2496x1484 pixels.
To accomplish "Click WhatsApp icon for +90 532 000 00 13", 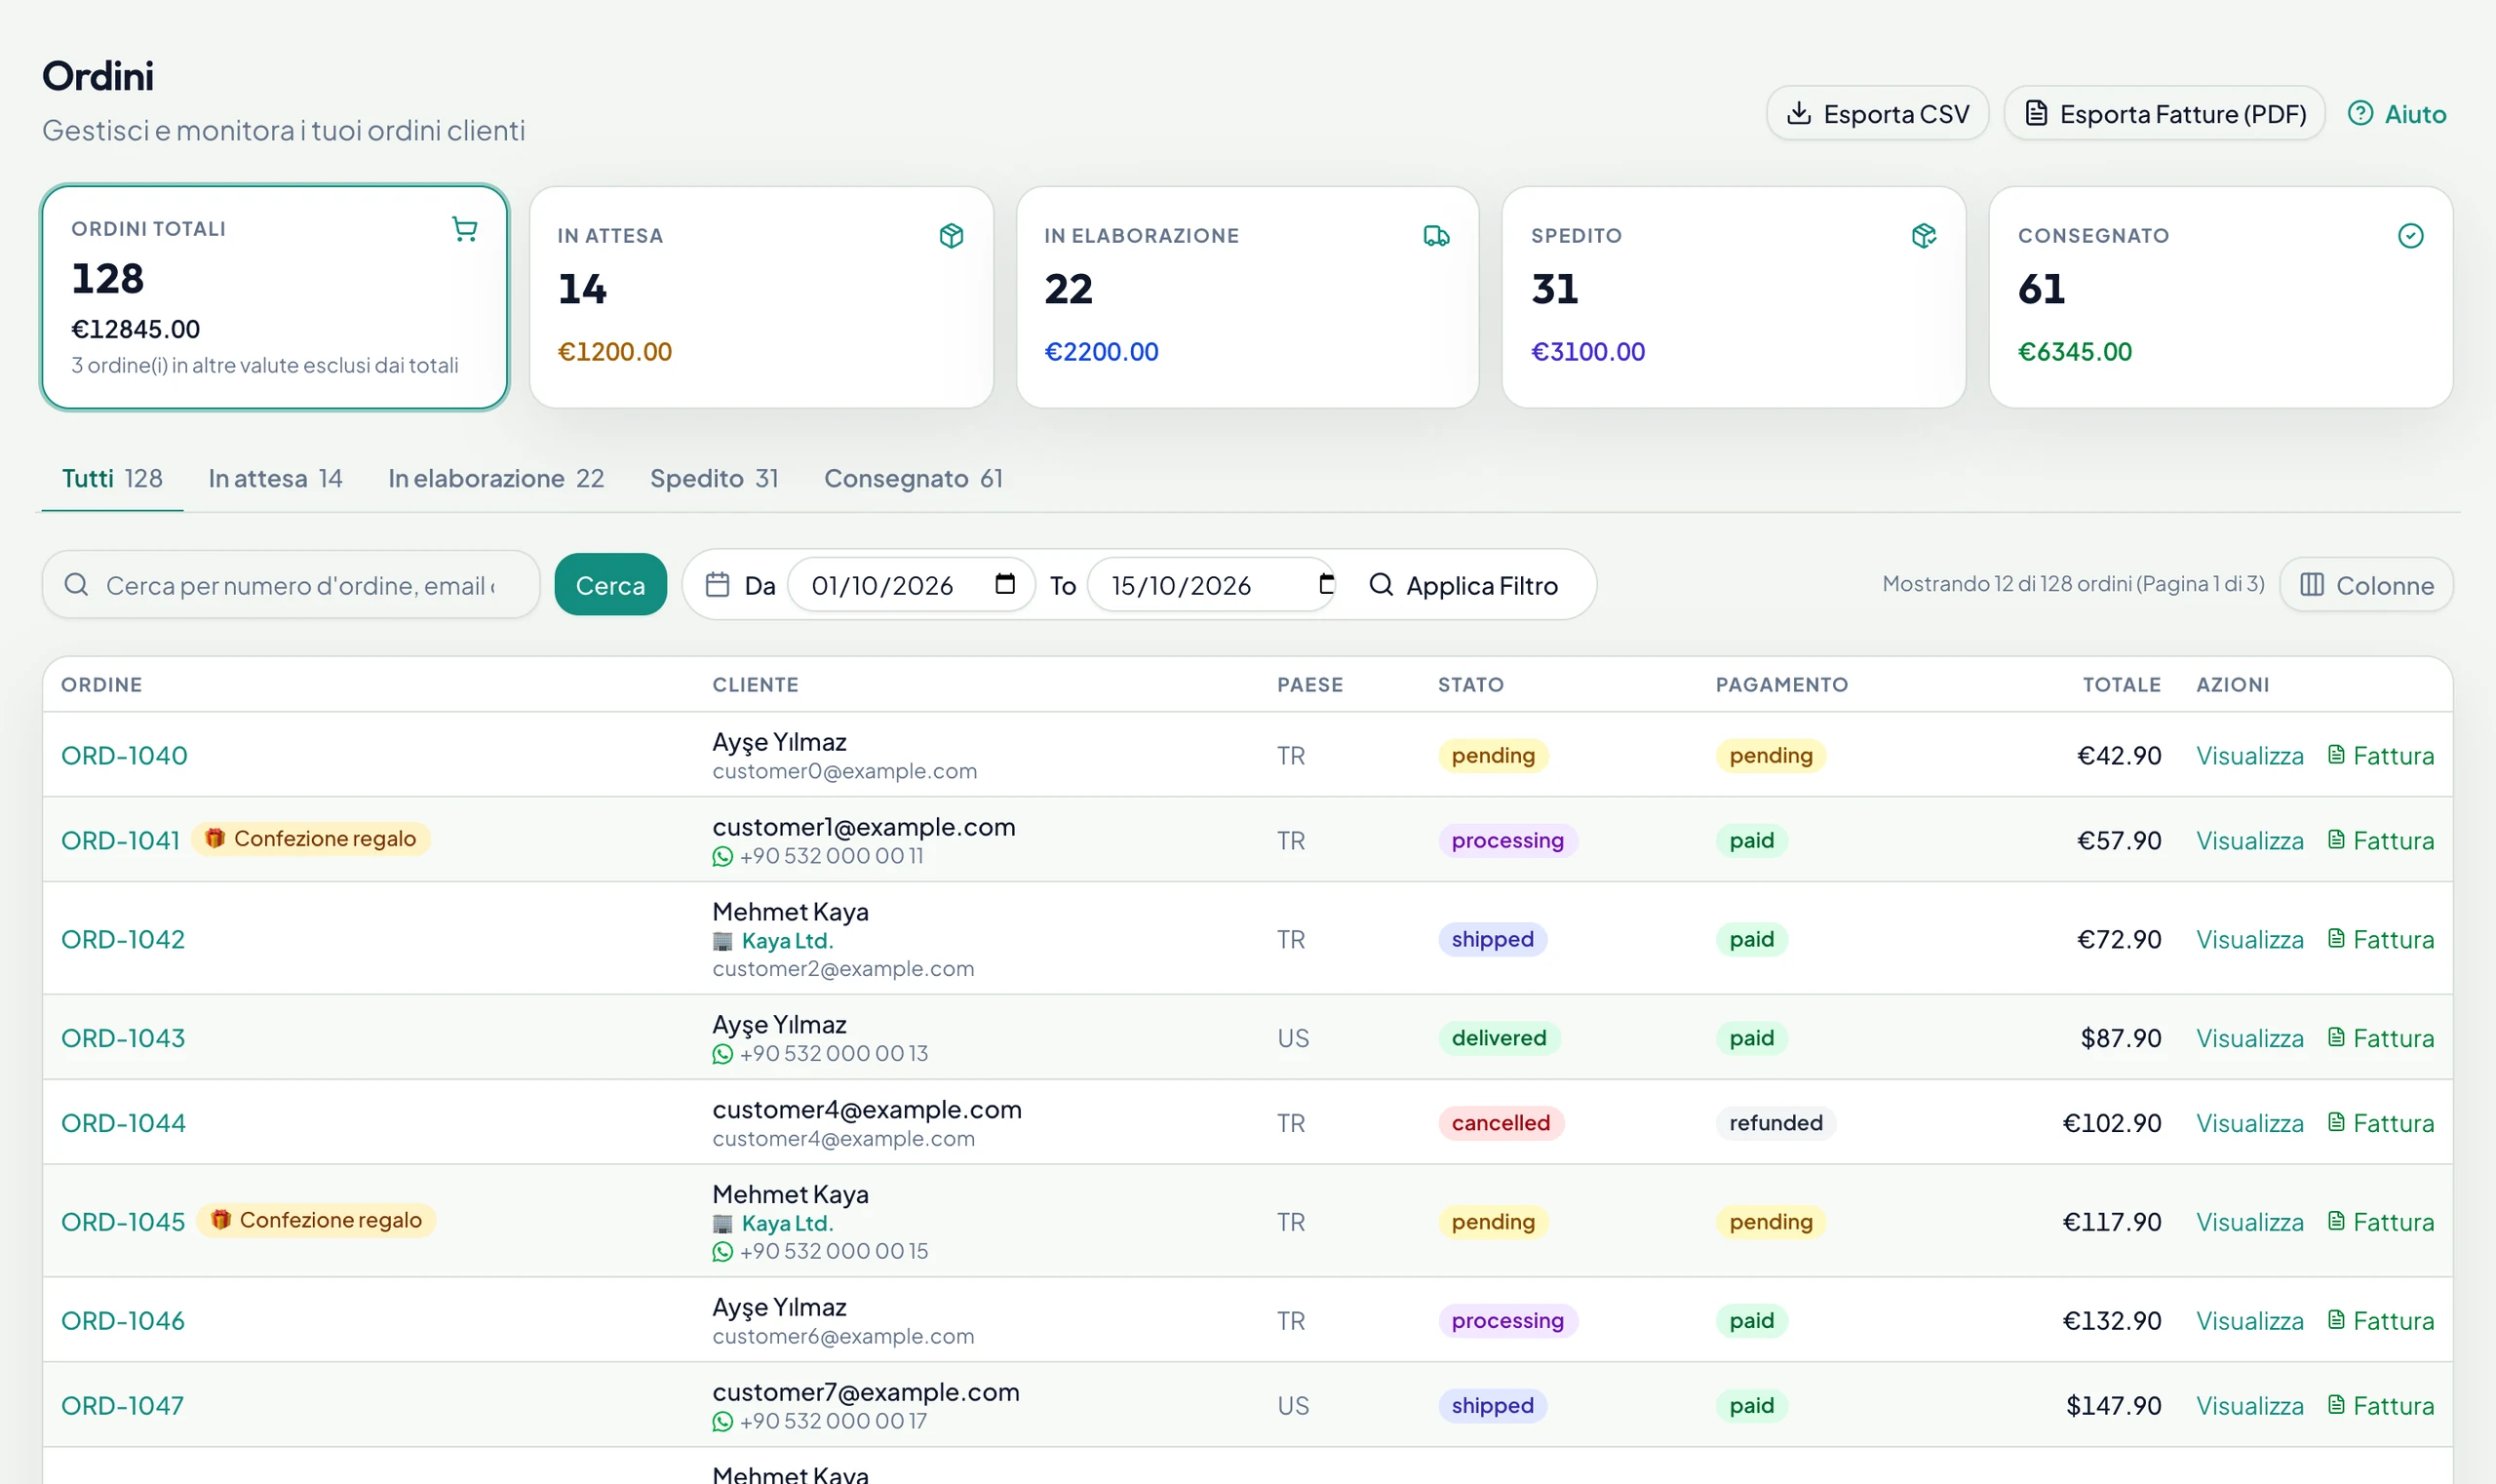I will 722,1054.
